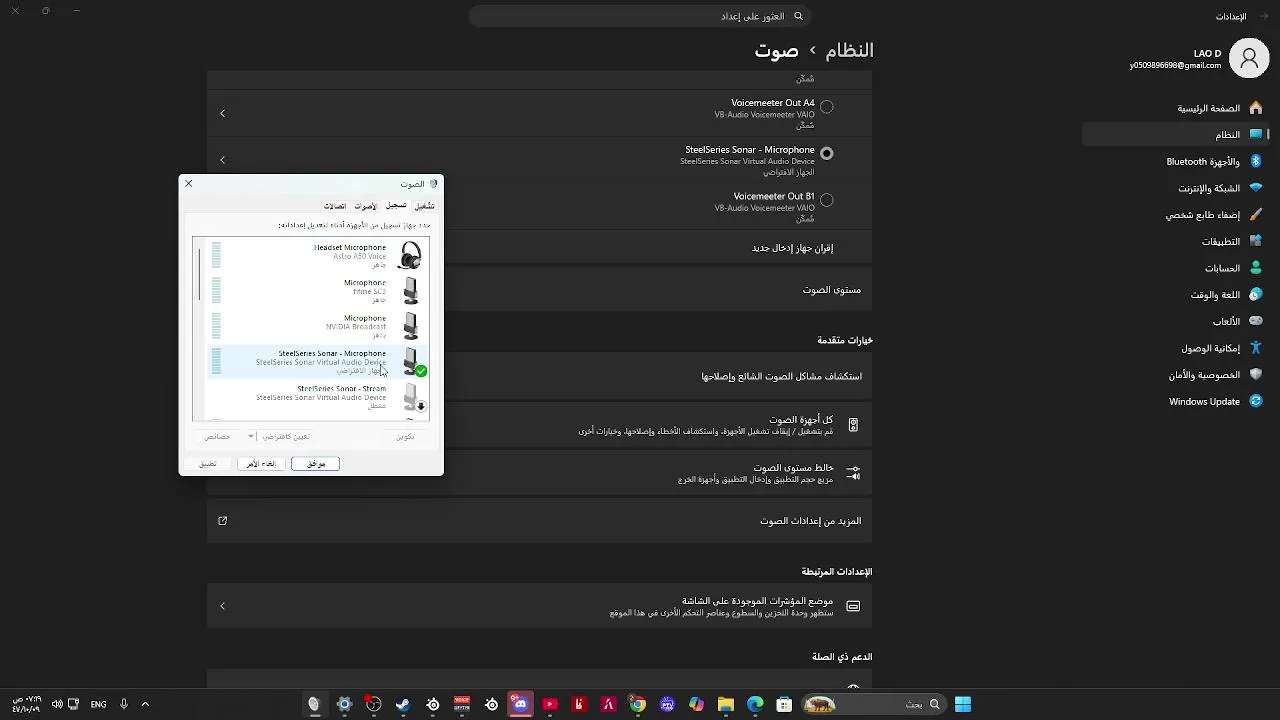The image size is (1280, 720).
Task: Click the Cancel button in Sound dialog
Action: coord(261,464)
